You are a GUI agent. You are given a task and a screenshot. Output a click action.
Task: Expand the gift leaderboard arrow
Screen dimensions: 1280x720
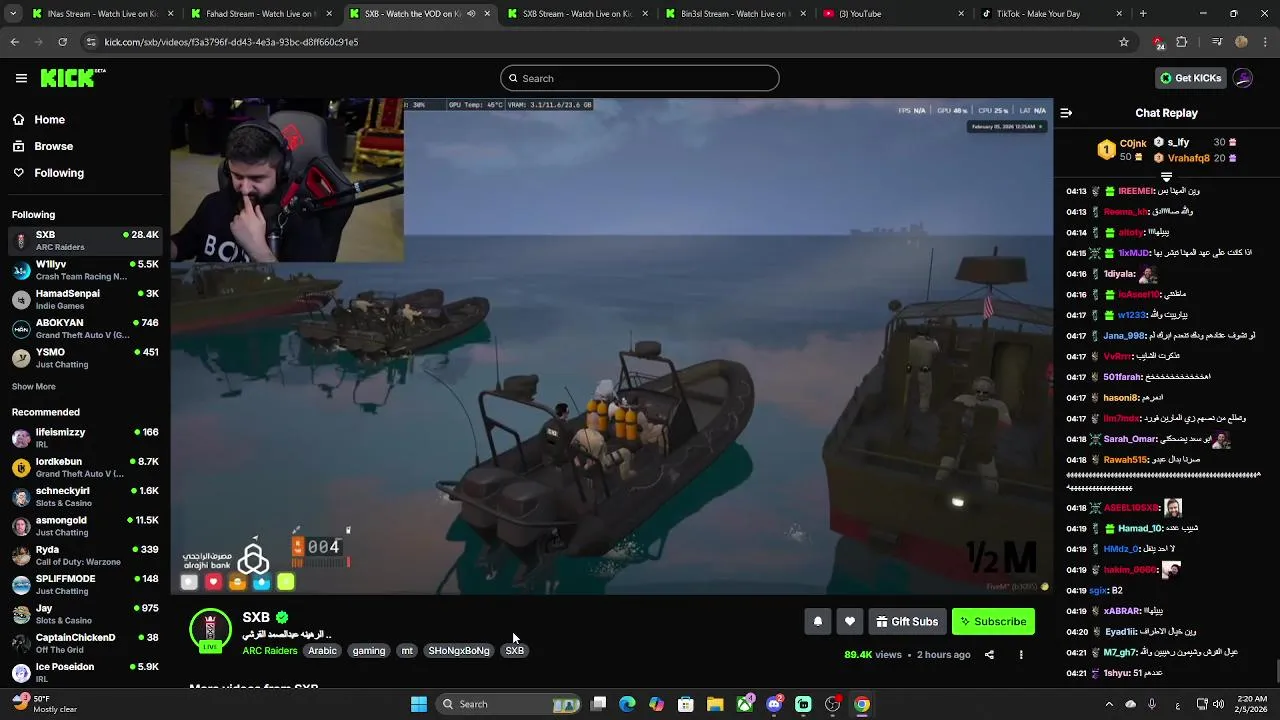pyautogui.click(x=1166, y=177)
